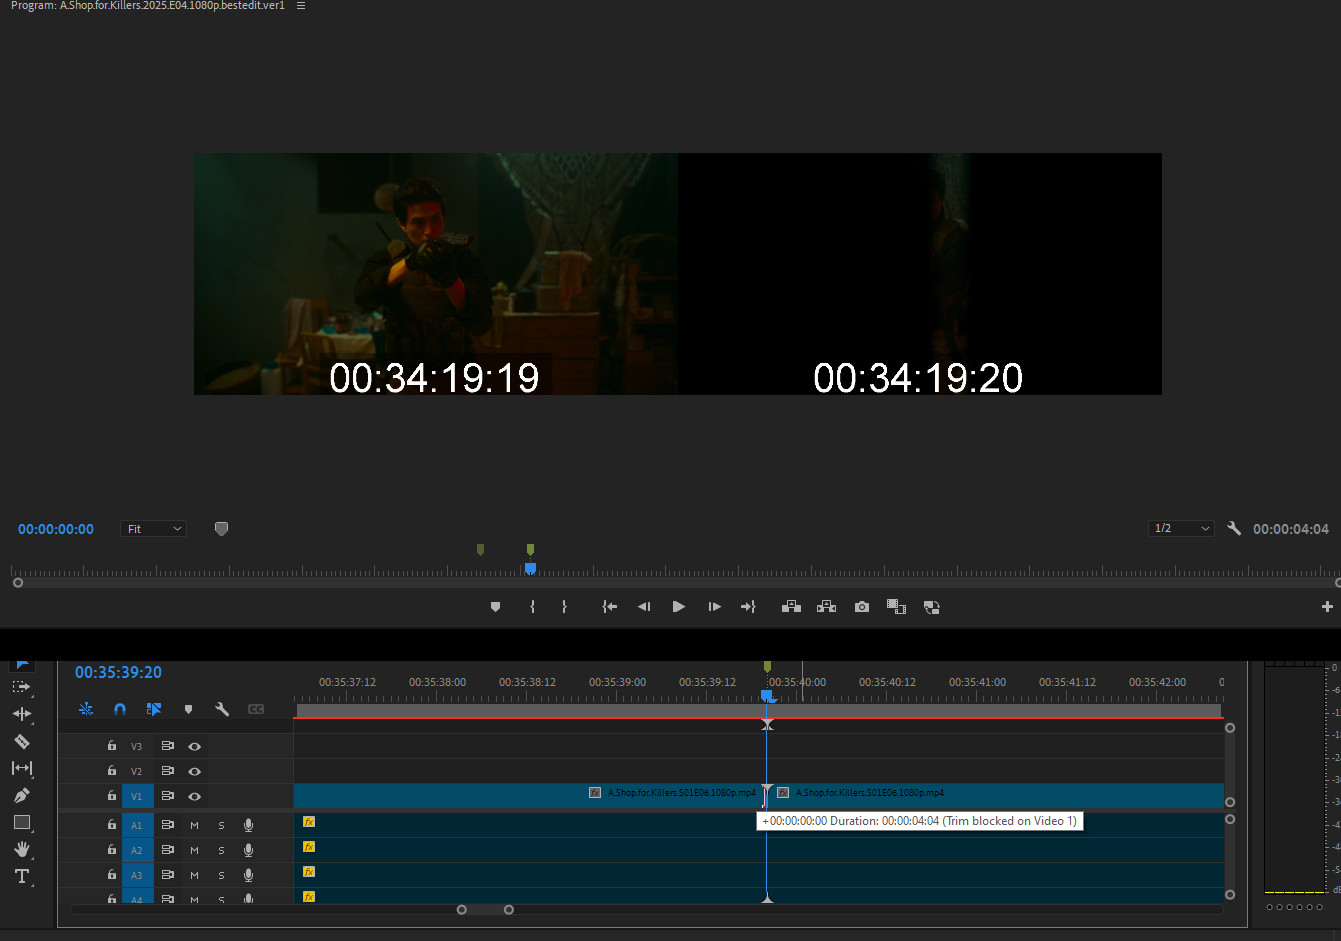Screen dimensions: 1341x941
Task: Click the Program Monitor blue playhead
Action: point(530,568)
